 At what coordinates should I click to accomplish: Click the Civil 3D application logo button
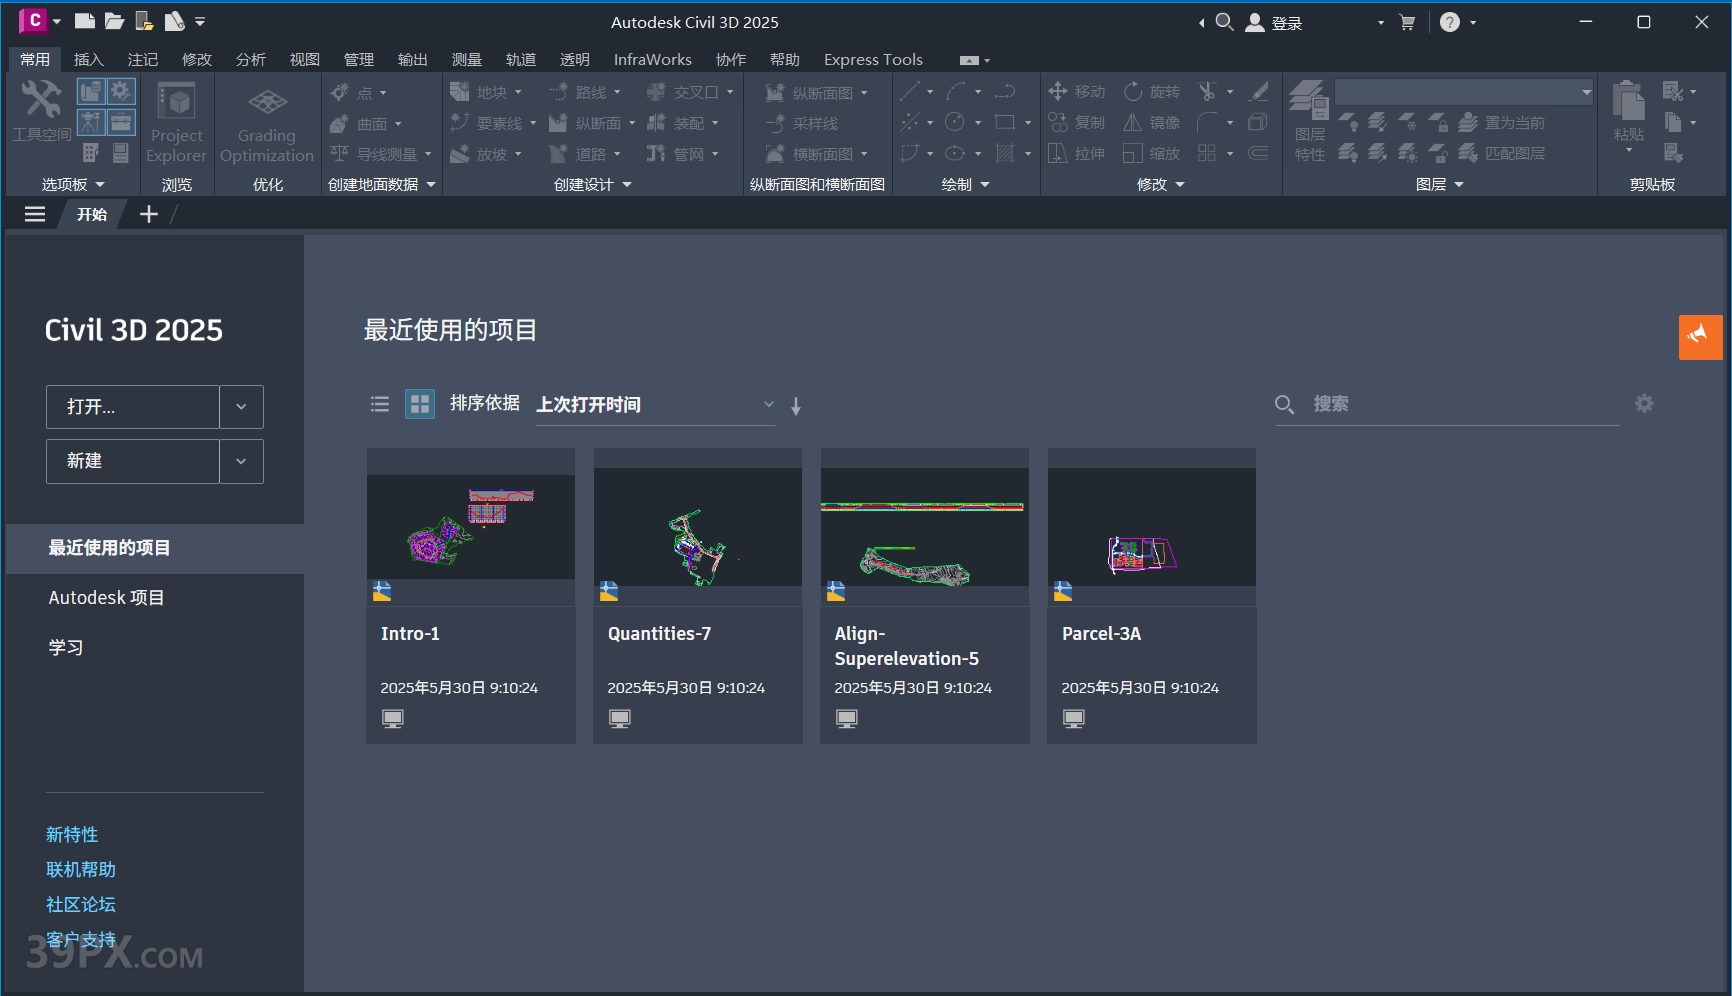point(33,20)
